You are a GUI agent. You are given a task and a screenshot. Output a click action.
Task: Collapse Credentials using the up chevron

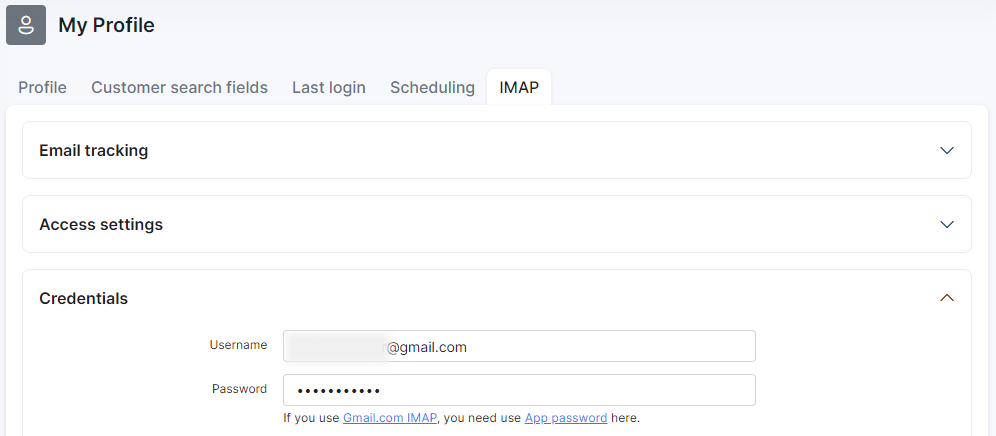(x=946, y=297)
